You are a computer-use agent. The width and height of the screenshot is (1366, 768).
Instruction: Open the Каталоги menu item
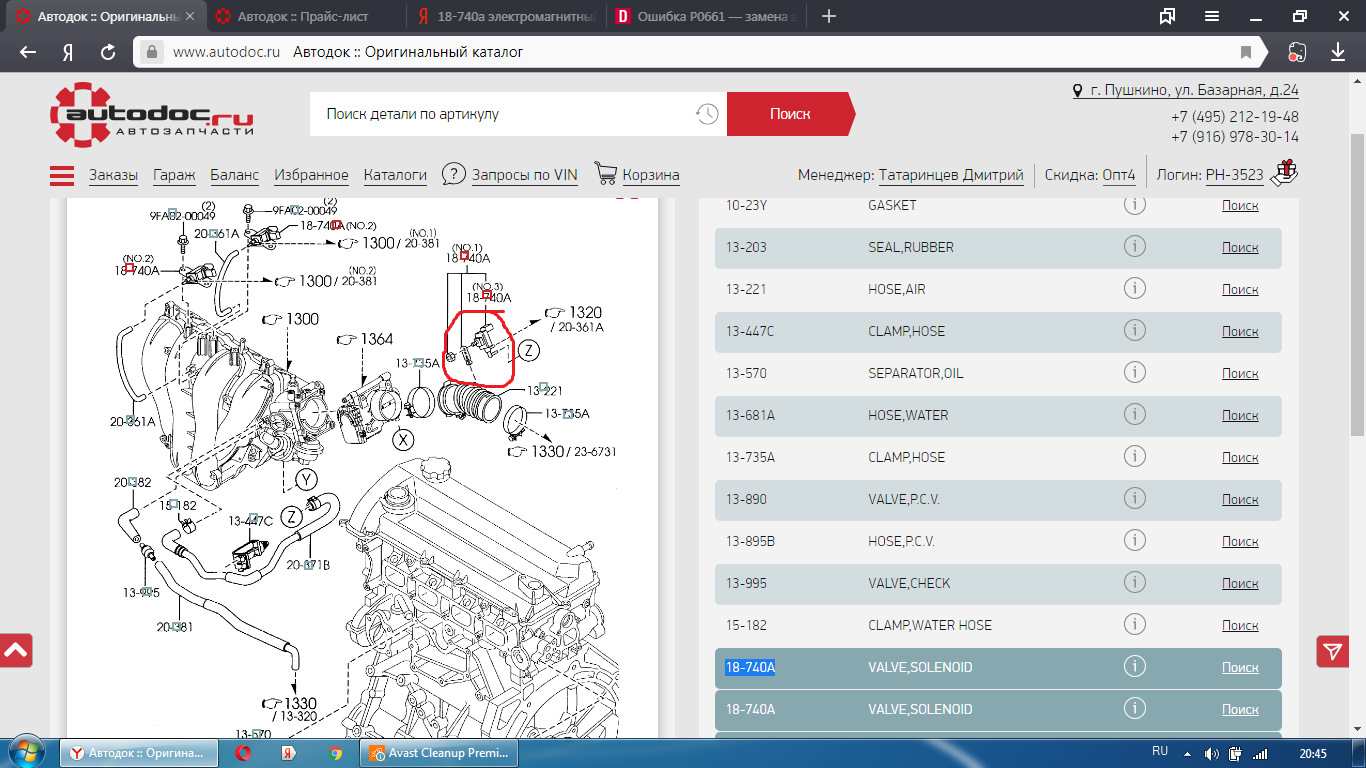pos(395,175)
